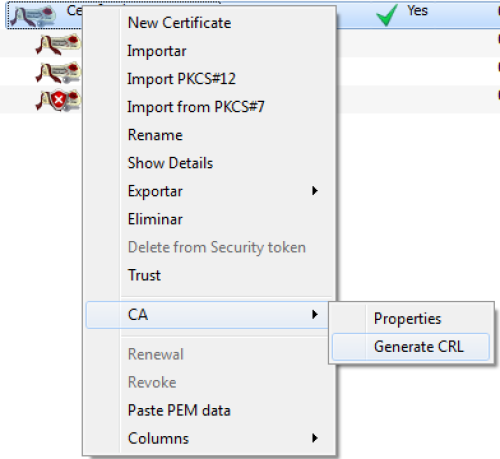Viewport: 500px width, 459px height.
Task: Select the third certificate icon with key
Action: pyautogui.click(x=58, y=72)
